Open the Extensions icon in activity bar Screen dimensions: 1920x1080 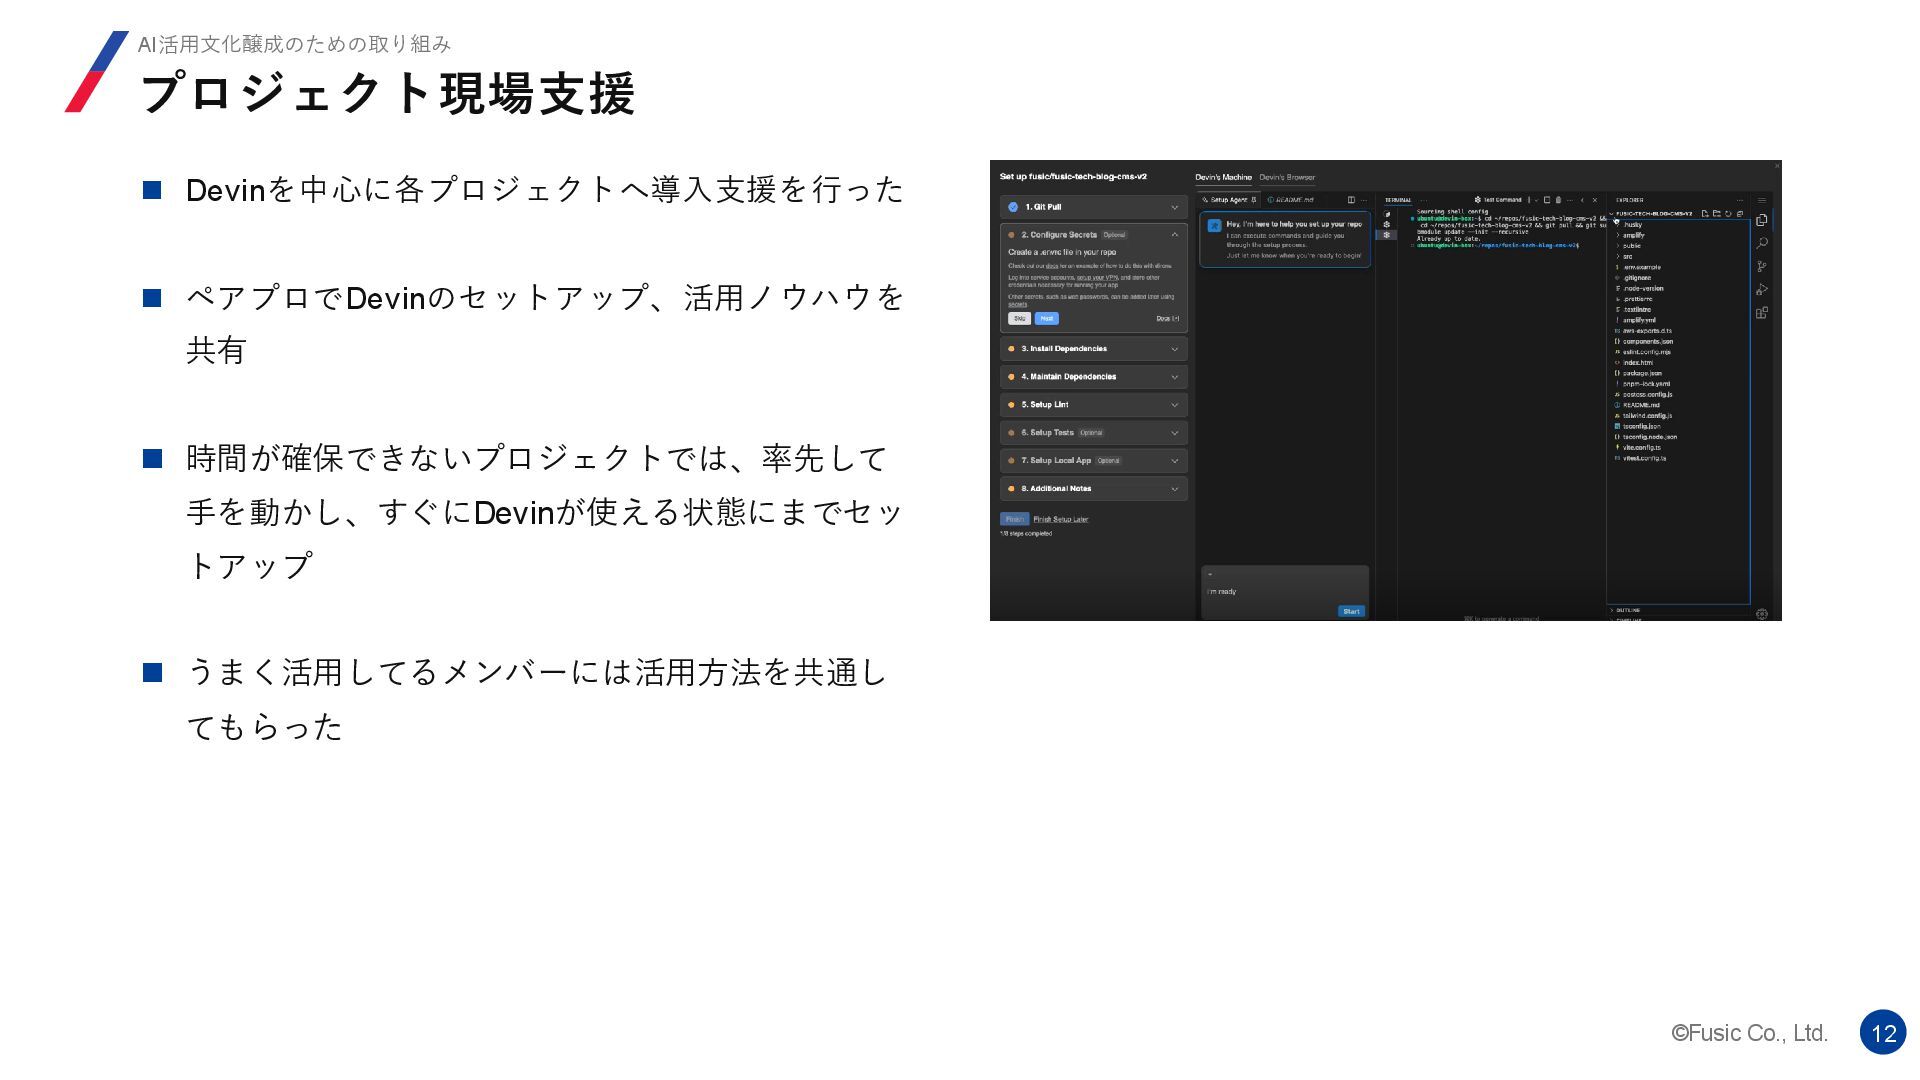click(x=1762, y=313)
